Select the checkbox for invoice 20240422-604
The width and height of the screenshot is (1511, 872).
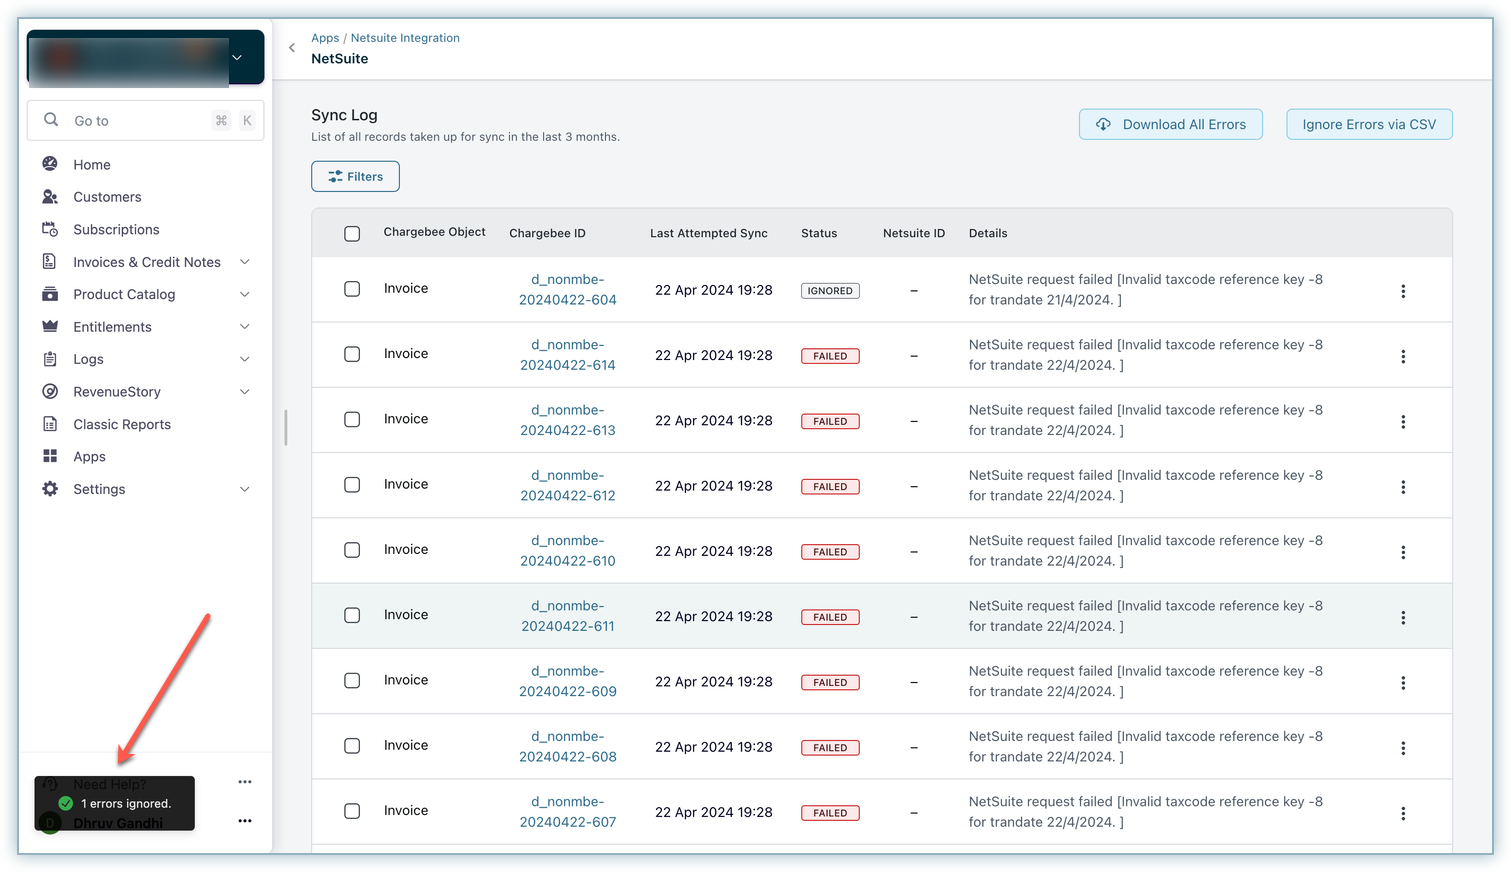point(352,289)
